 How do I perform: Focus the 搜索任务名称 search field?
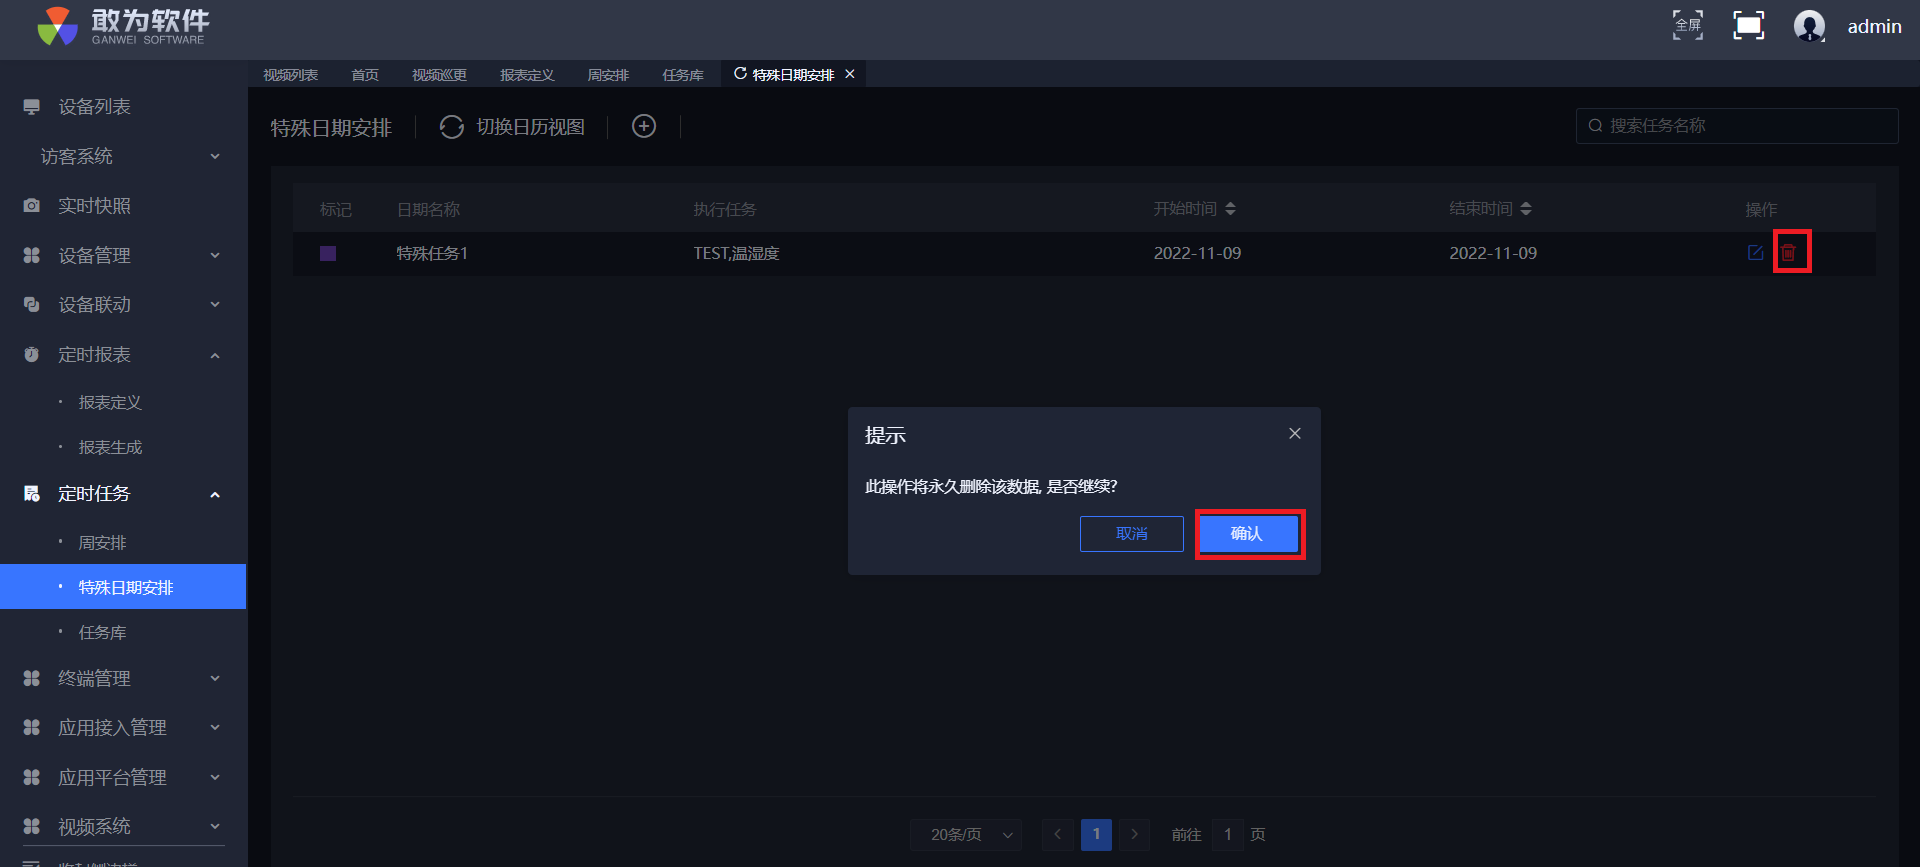coord(1737,126)
